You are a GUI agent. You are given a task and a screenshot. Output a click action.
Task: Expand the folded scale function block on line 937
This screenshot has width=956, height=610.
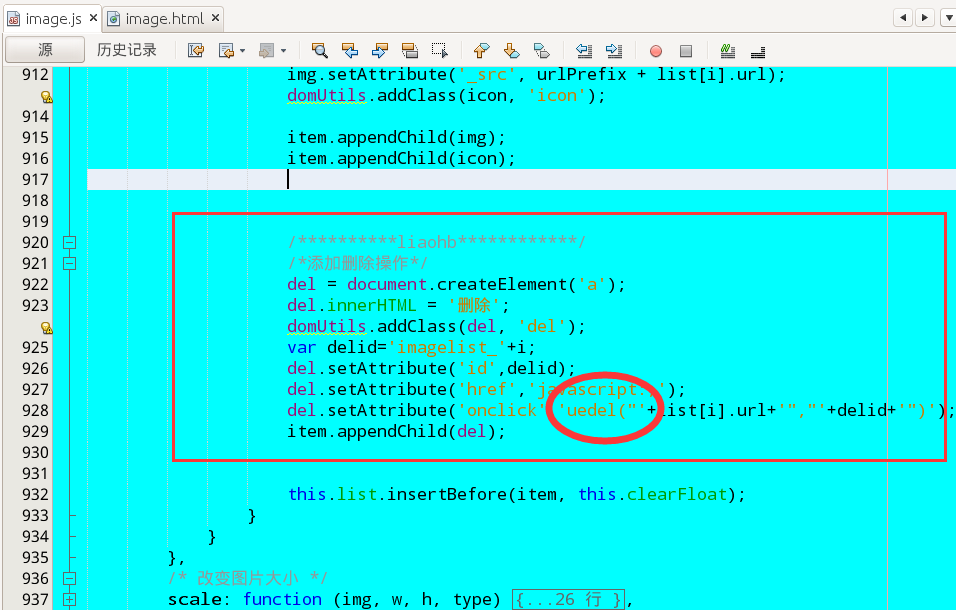tap(69, 600)
